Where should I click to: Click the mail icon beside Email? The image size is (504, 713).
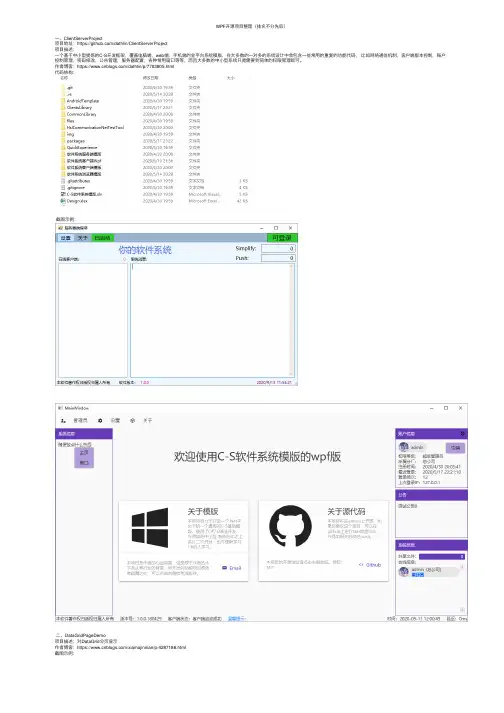tap(224, 568)
